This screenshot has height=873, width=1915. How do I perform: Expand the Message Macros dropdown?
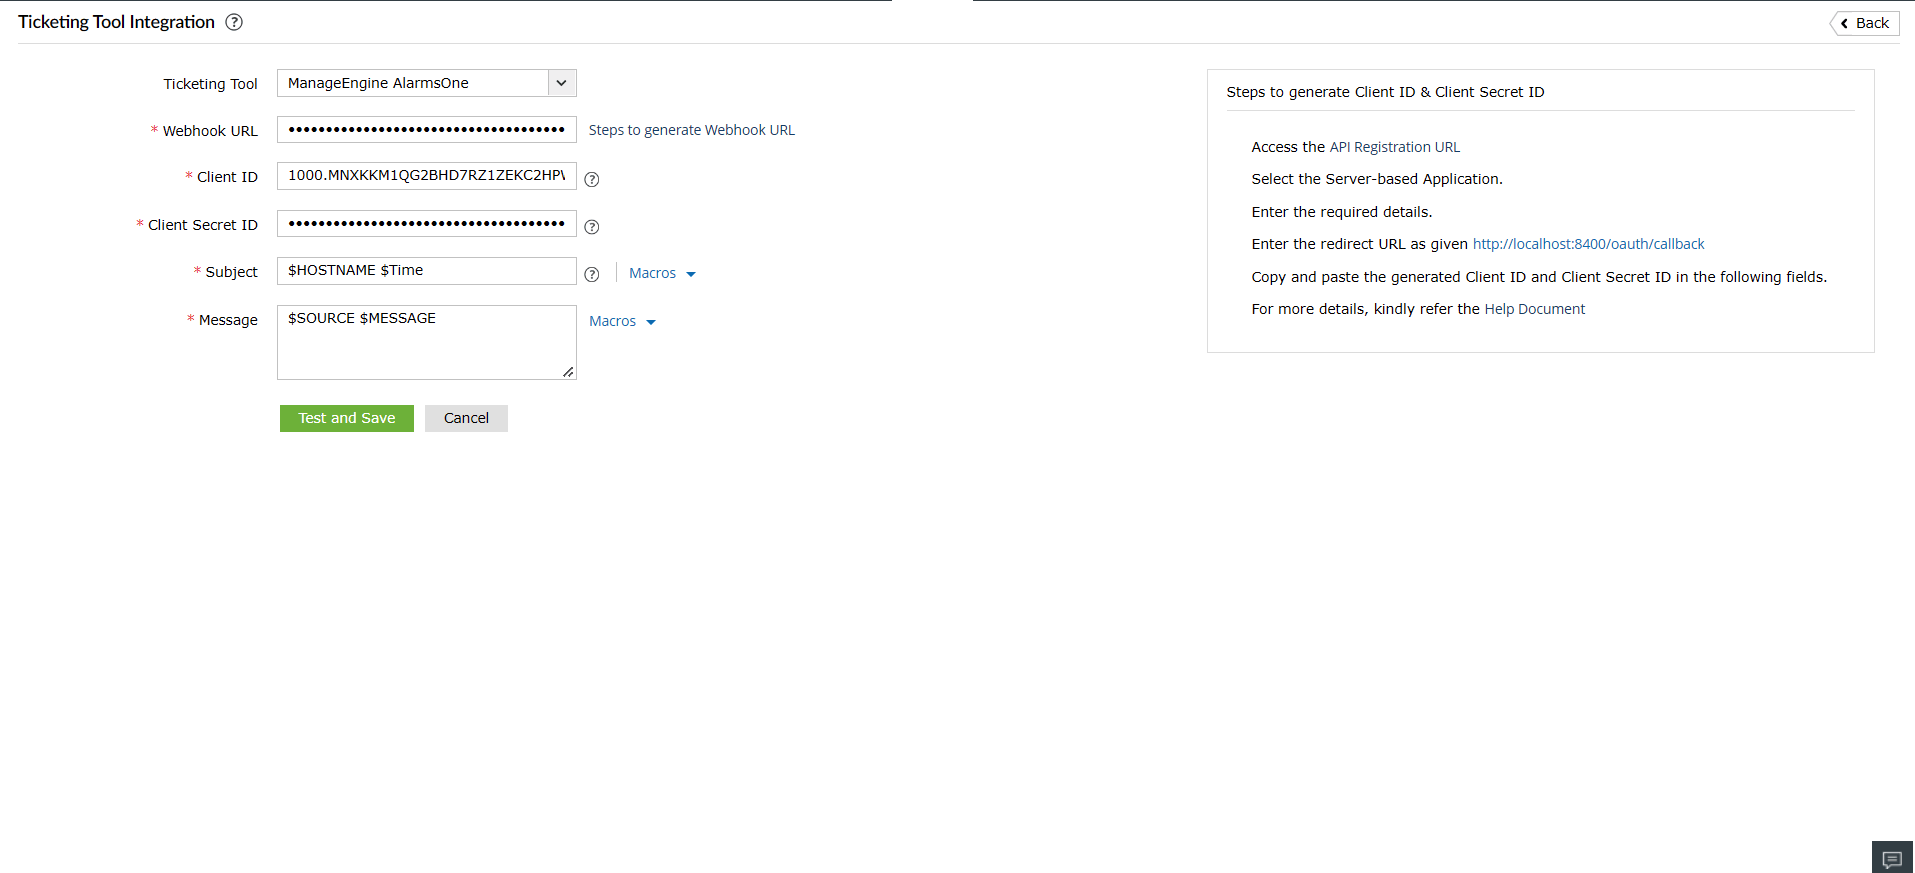coord(622,321)
